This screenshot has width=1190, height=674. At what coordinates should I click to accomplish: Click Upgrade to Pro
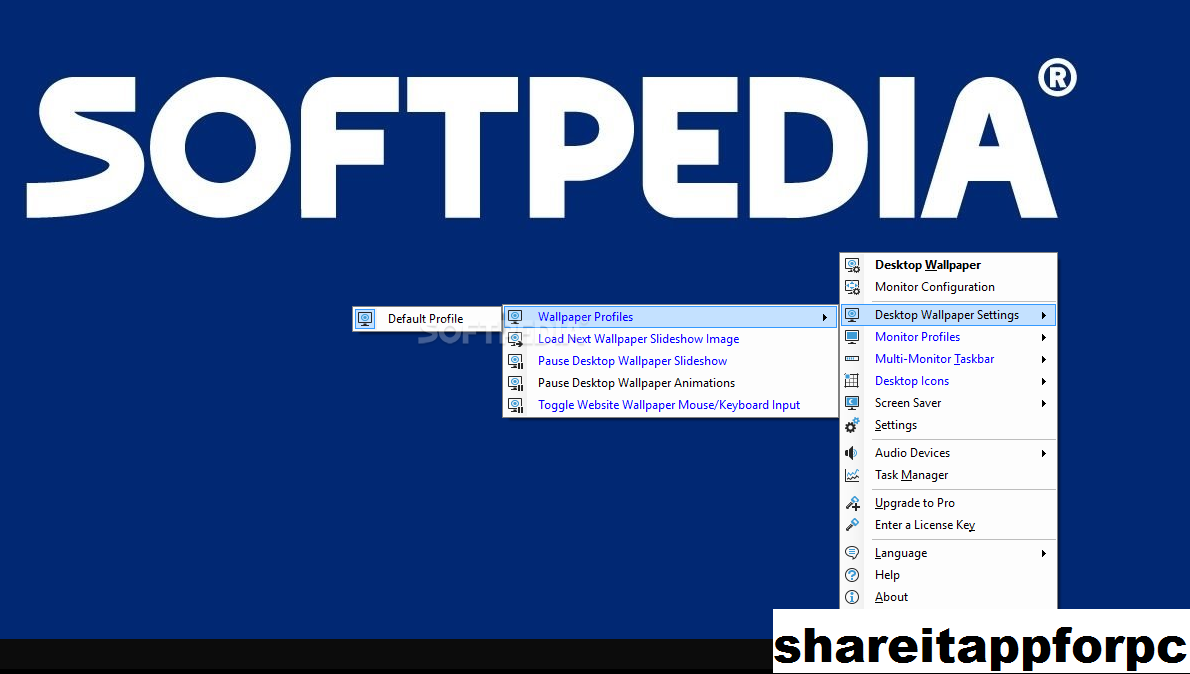914,503
